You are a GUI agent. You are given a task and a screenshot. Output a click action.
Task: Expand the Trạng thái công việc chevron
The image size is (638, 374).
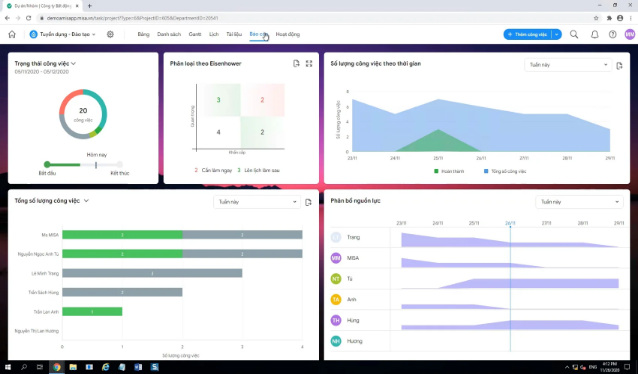[x=74, y=63]
